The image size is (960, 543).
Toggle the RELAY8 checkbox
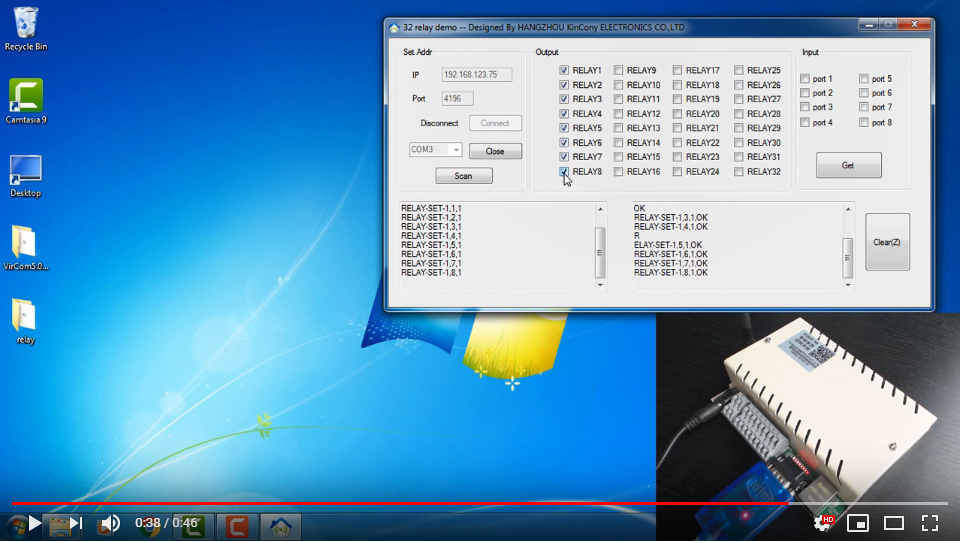564,172
